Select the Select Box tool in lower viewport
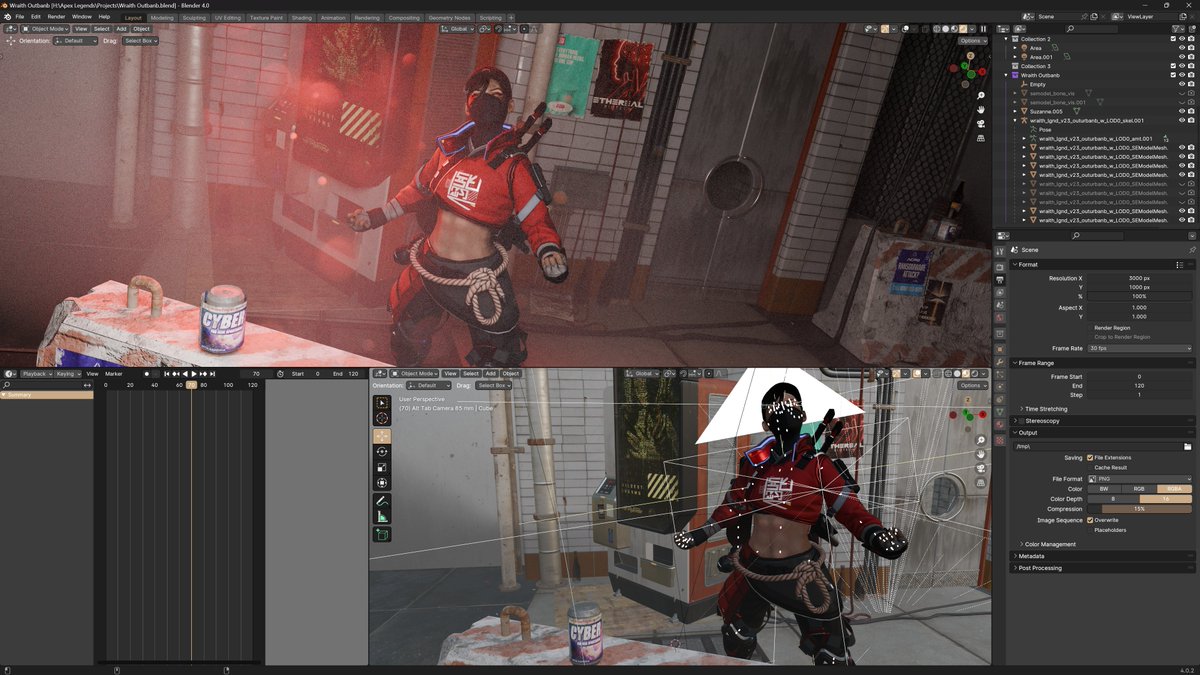The width and height of the screenshot is (1200, 675). tap(382, 403)
